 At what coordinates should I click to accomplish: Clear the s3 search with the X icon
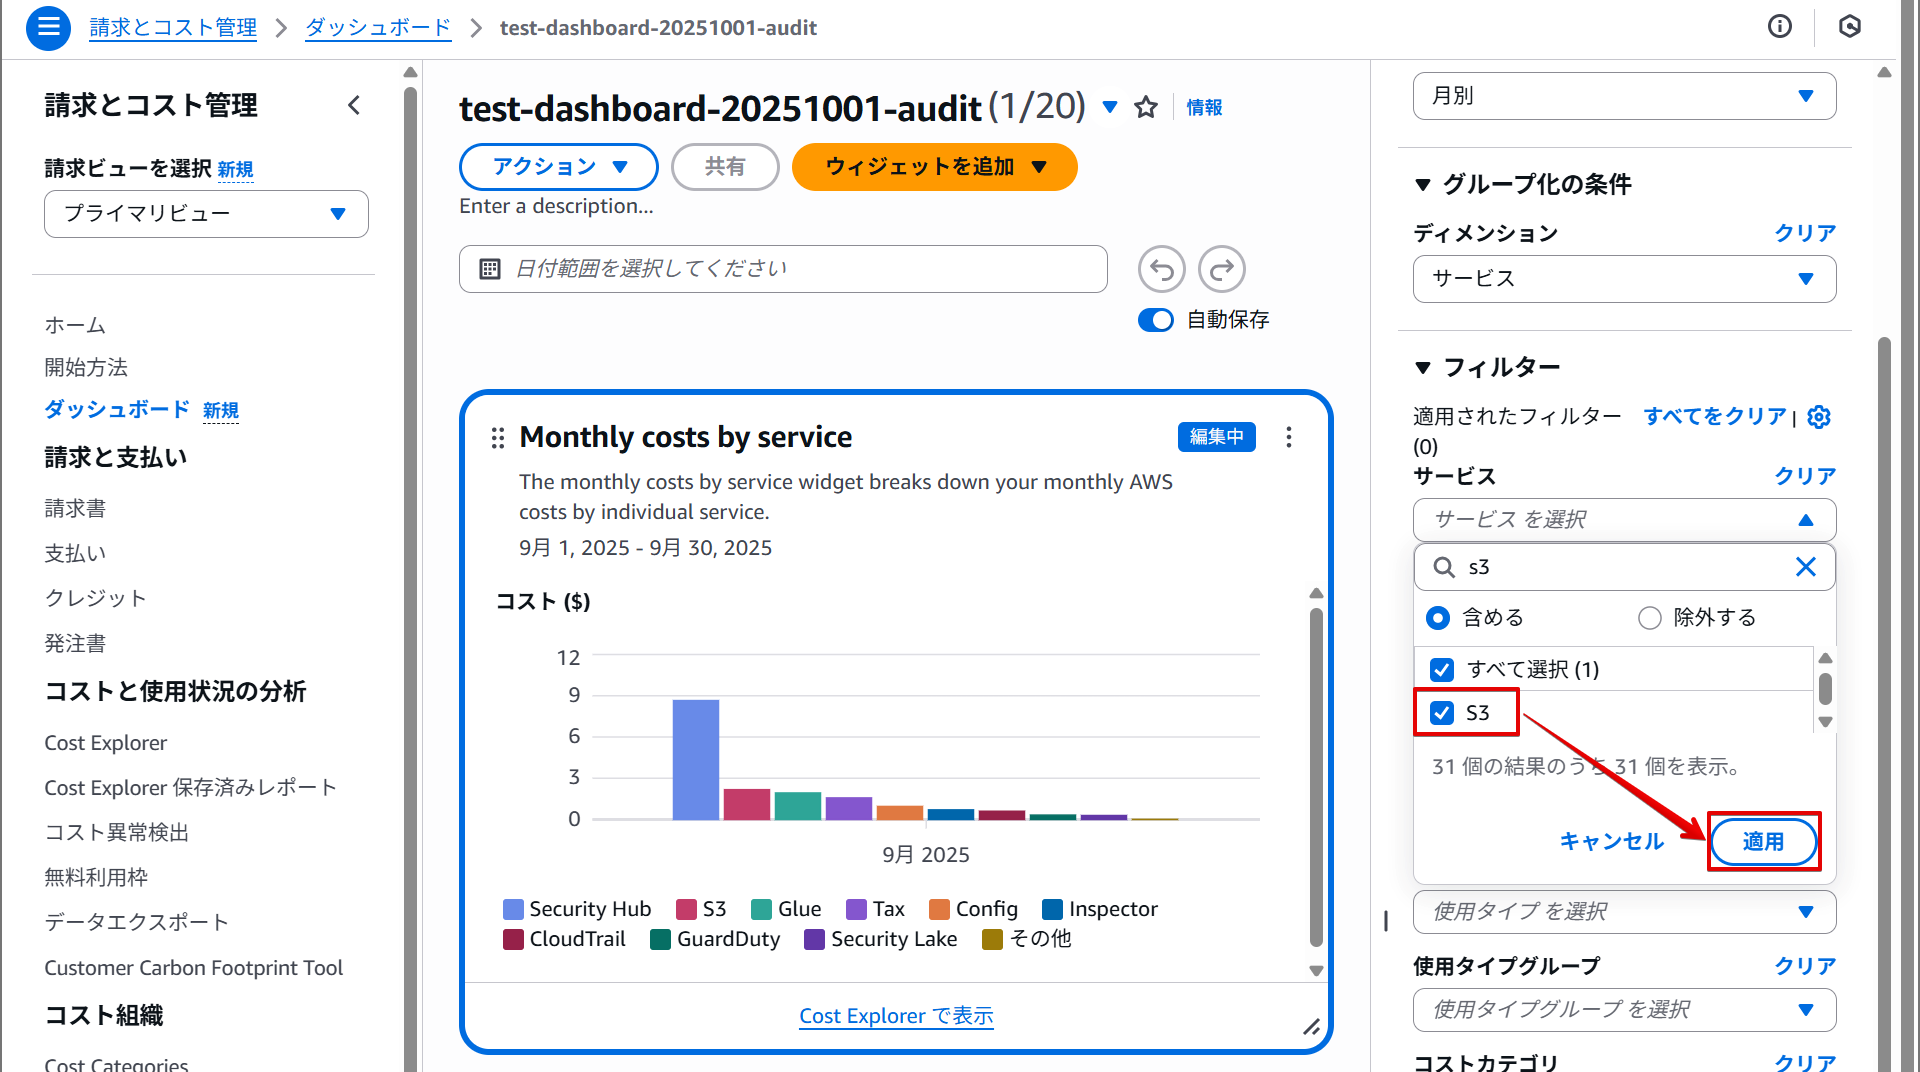click(1806, 567)
